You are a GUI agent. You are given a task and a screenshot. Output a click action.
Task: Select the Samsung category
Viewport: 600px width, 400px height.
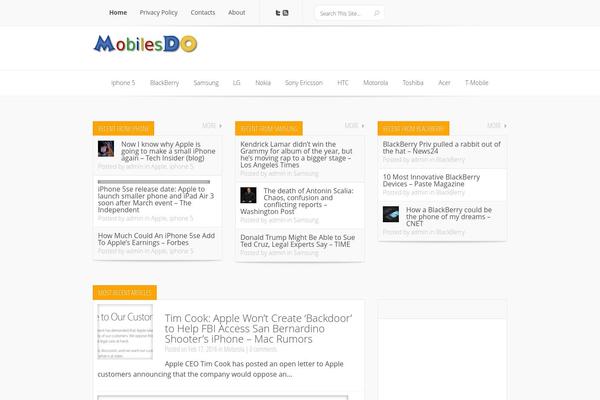click(x=206, y=83)
